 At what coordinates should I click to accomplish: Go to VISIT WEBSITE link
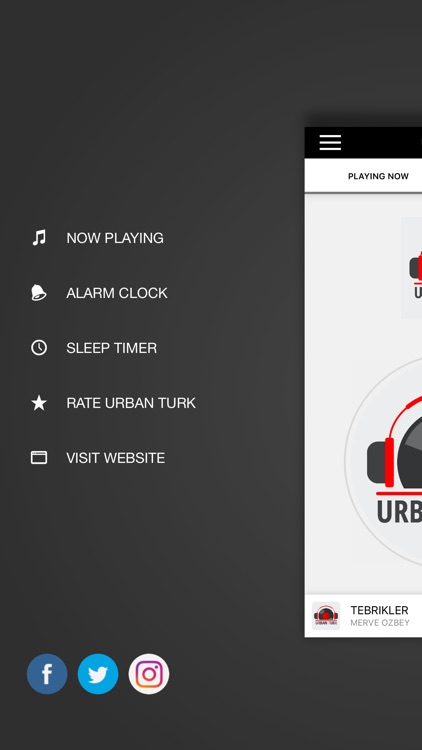point(116,458)
